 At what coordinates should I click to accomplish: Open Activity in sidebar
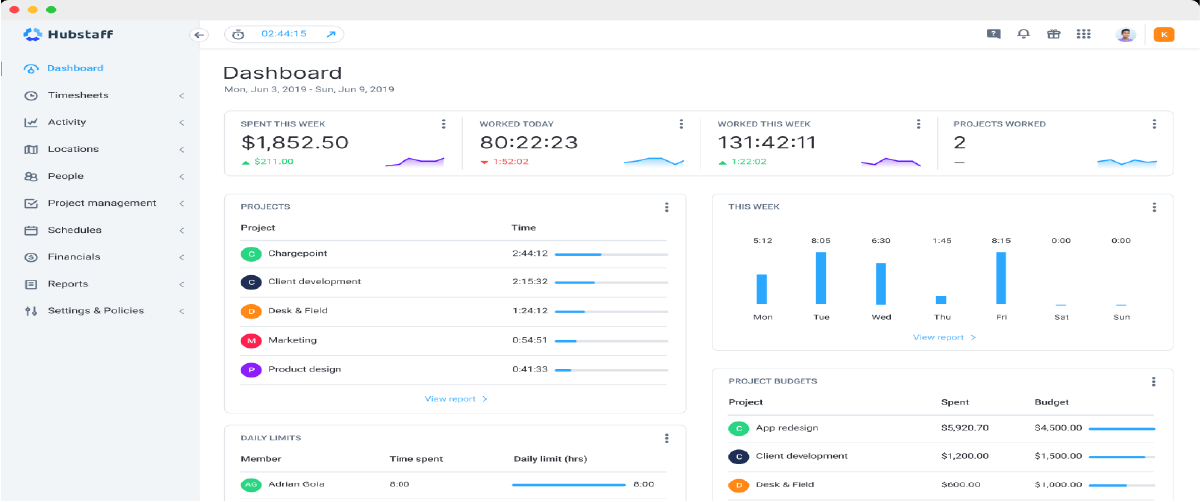(x=67, y=122)
